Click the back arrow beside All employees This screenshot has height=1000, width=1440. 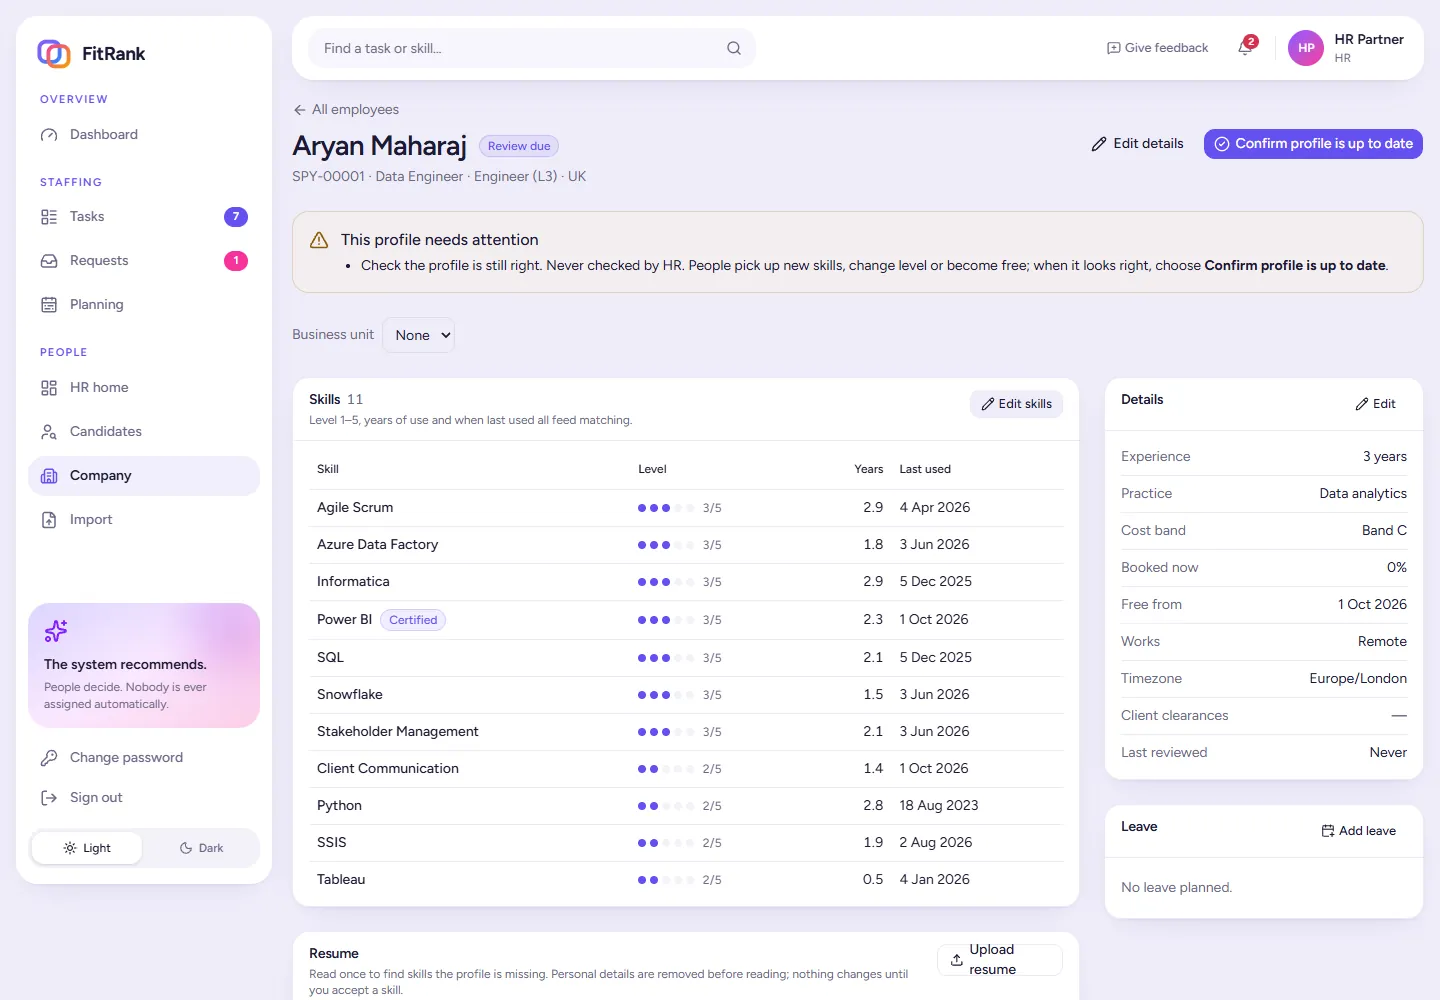tap(300, 110)
